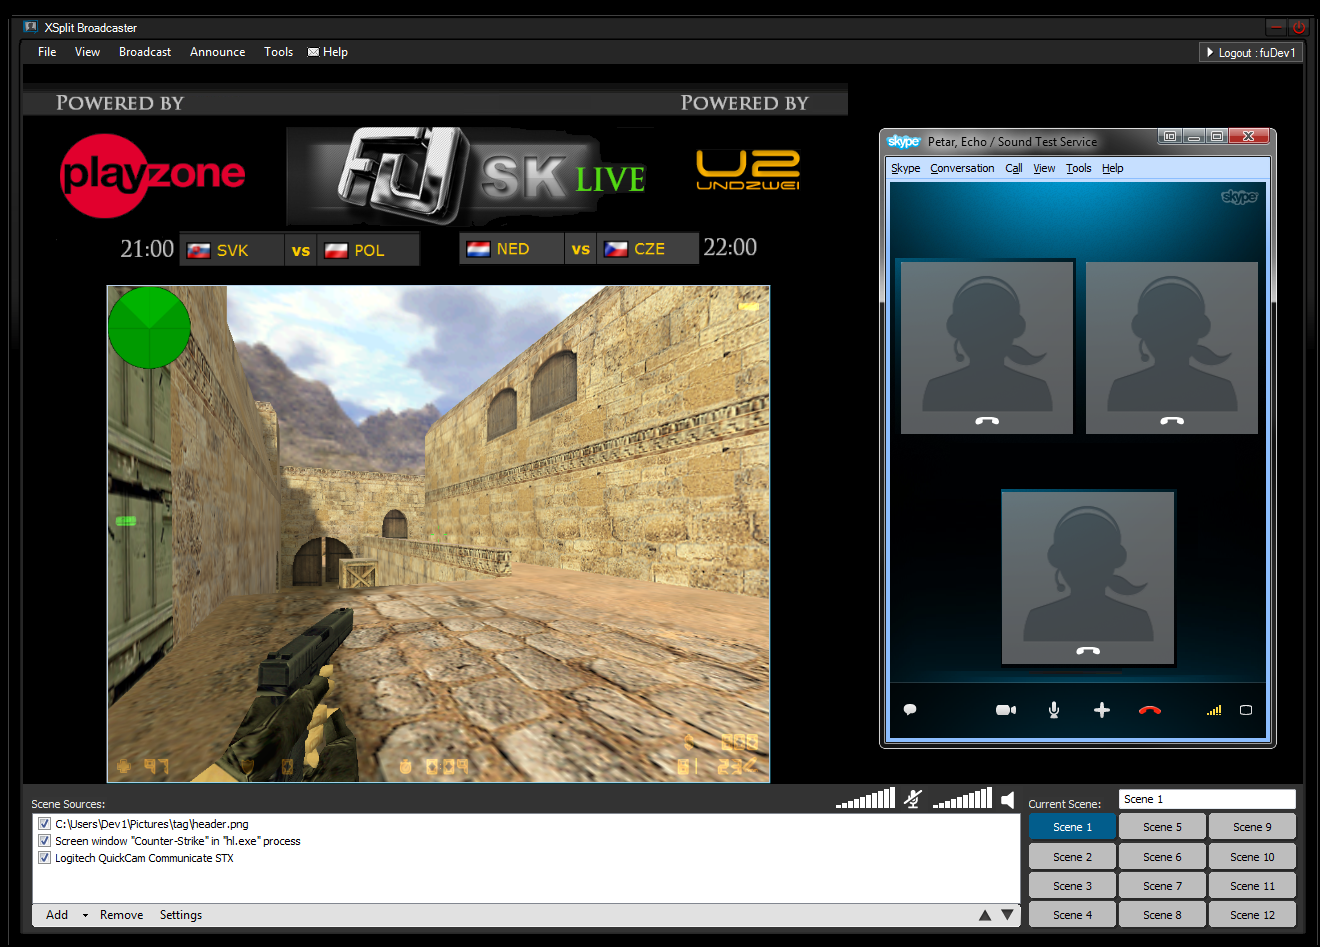Toggle Counter-Strike screen window source checkbox
The width and height of the screenshot is (1320, 949).
44,841
